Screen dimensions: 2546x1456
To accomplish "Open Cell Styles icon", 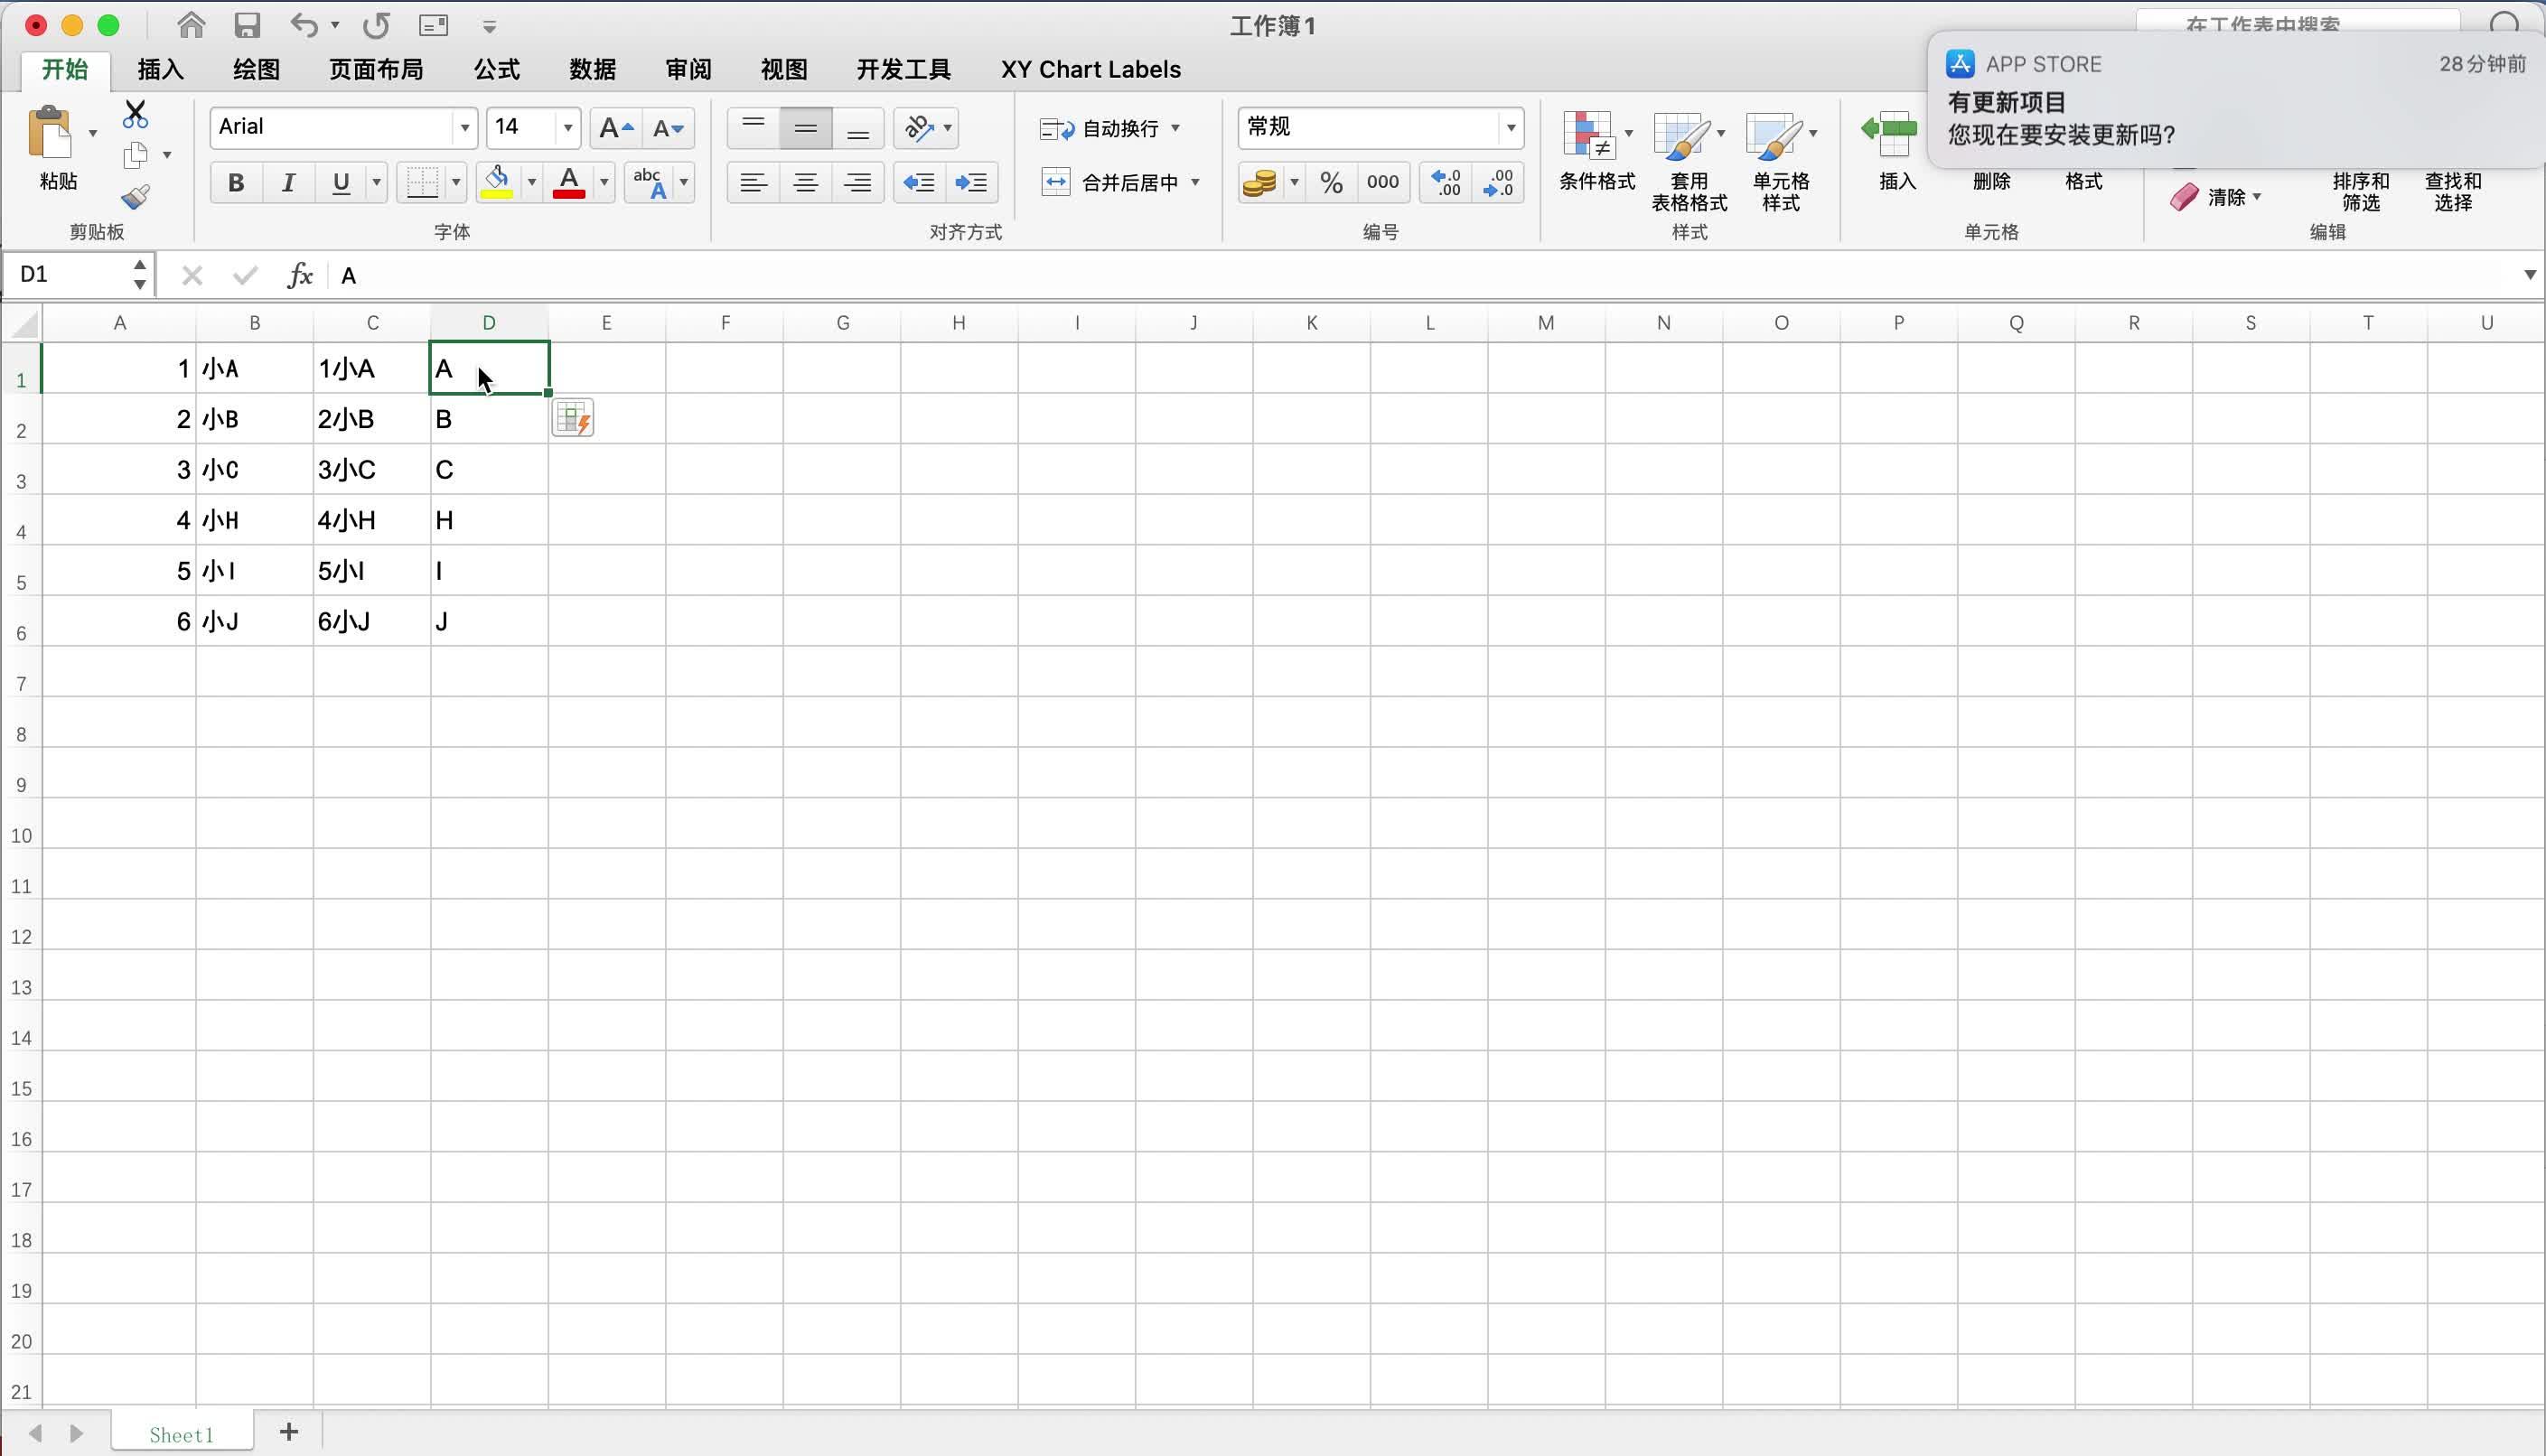I will [x=1774, y=135].
